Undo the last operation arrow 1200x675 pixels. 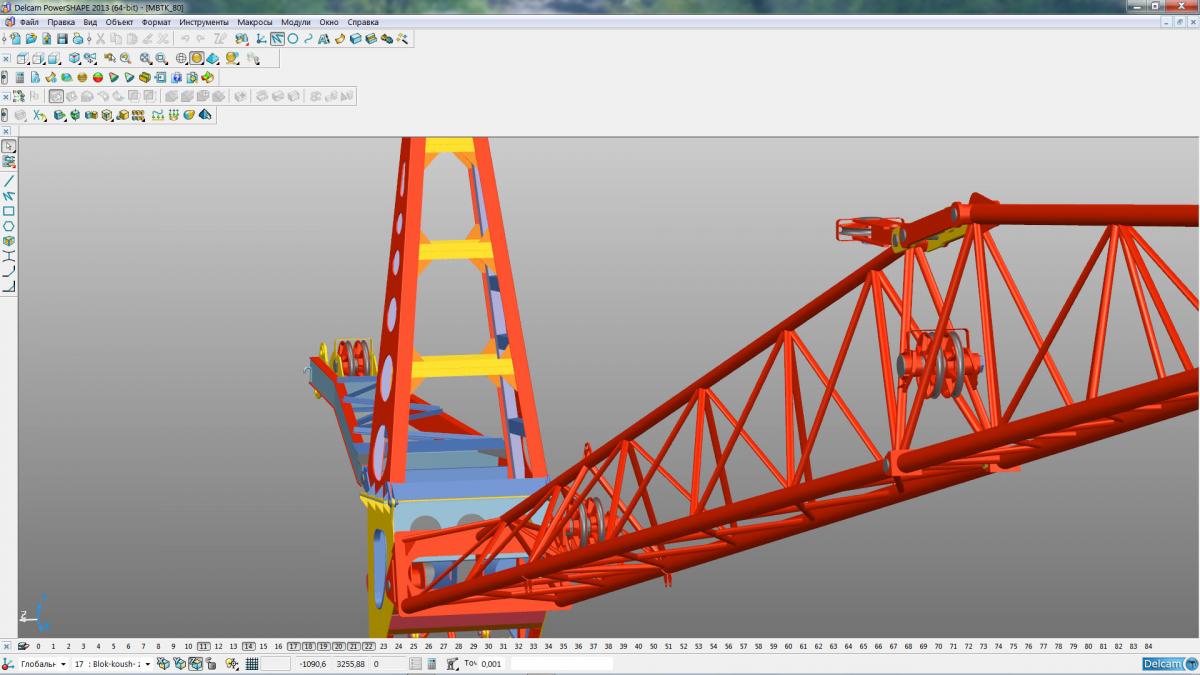click(185, 39)
